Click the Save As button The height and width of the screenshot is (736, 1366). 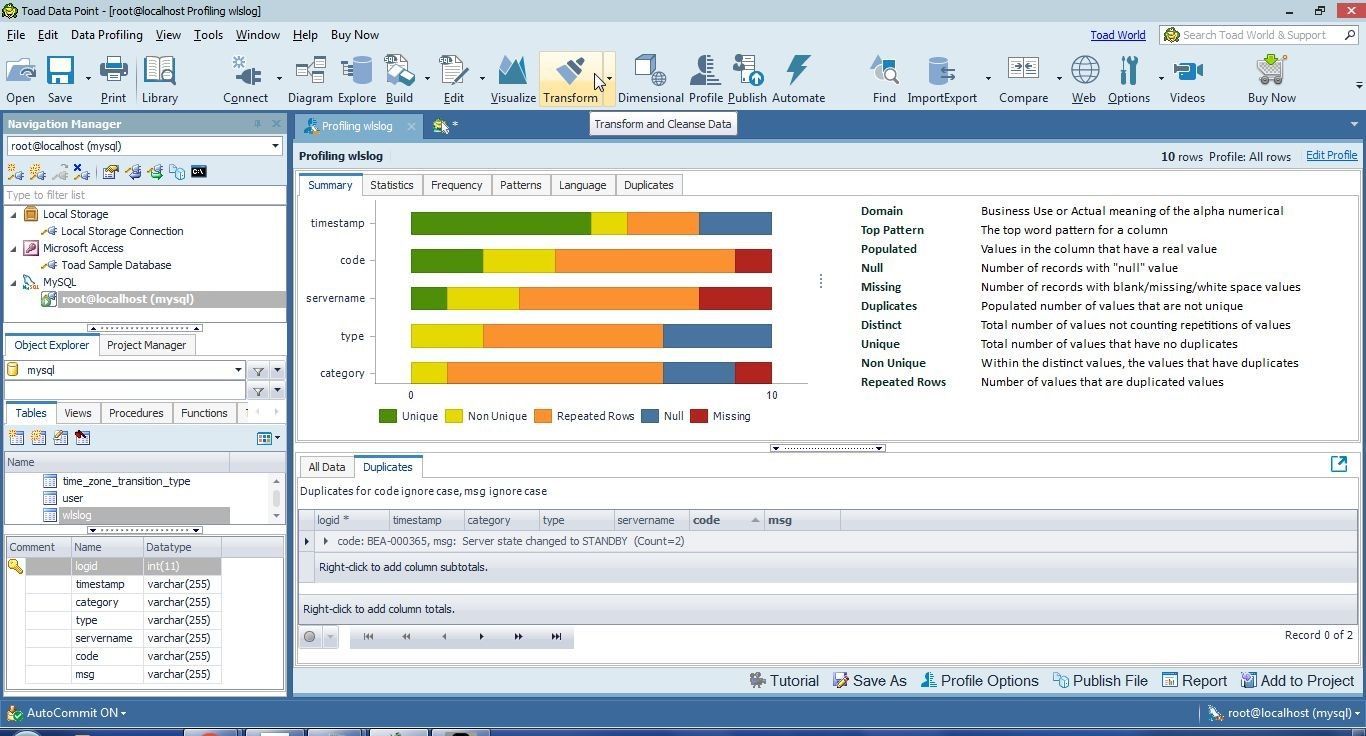point(869,681)
